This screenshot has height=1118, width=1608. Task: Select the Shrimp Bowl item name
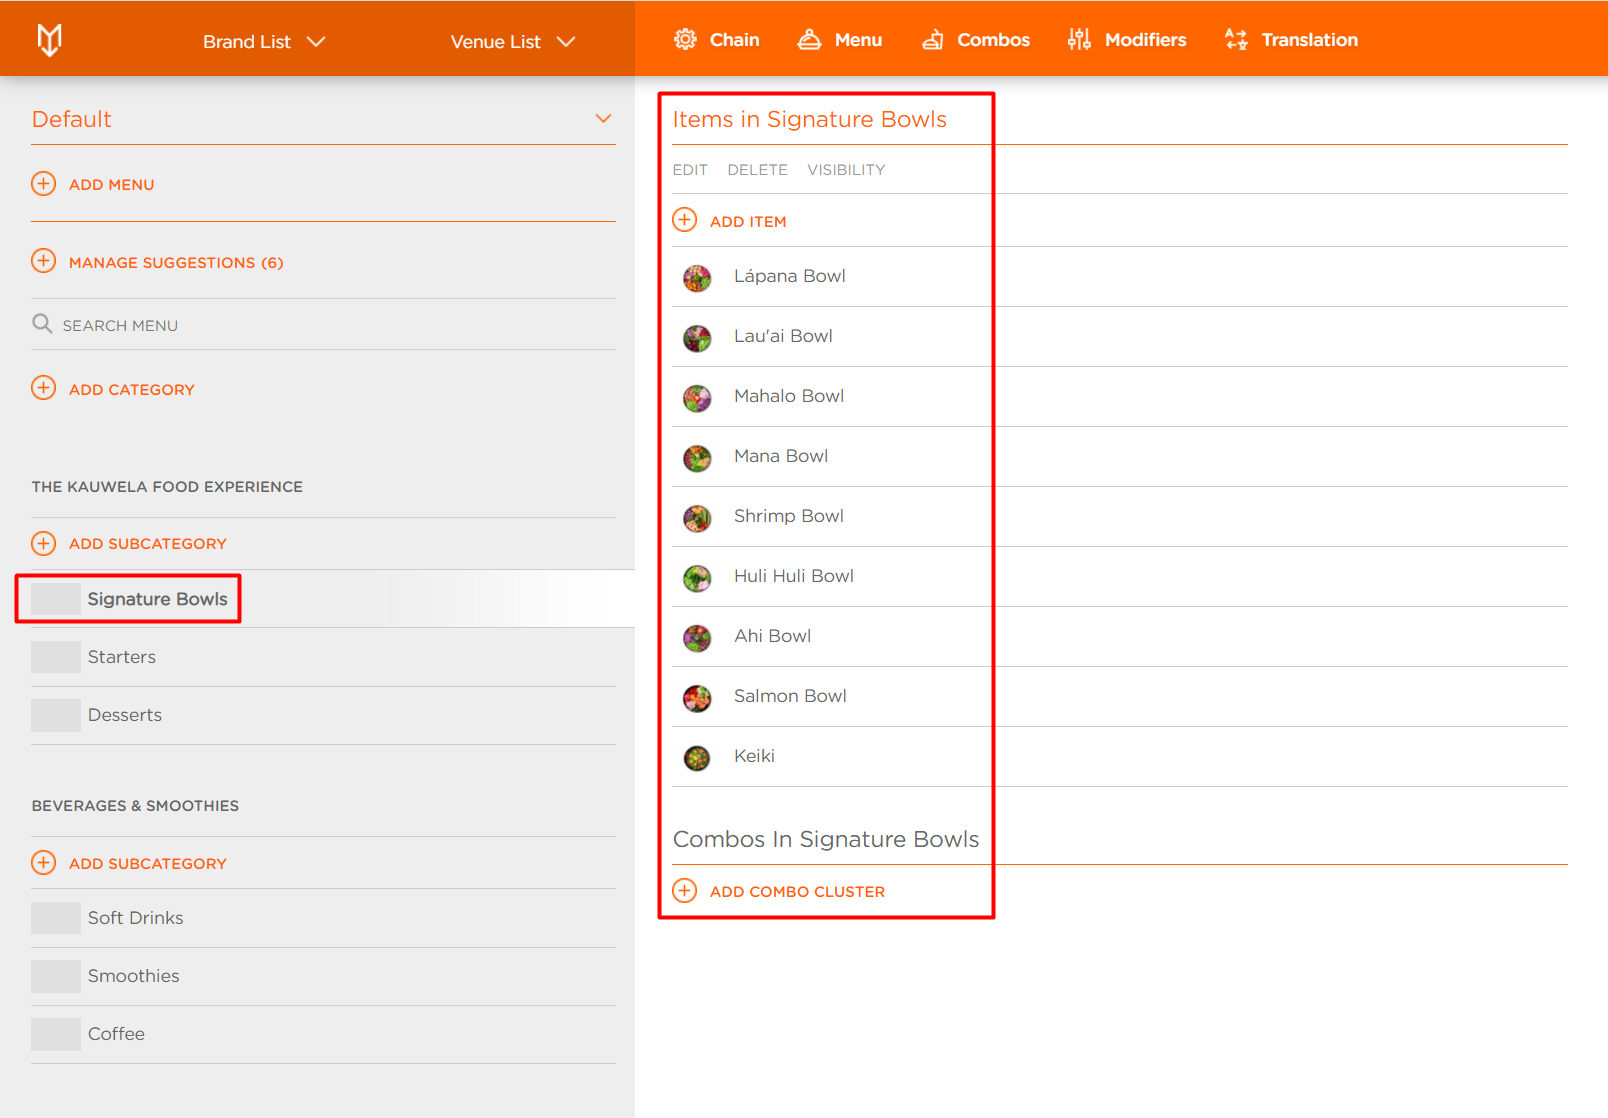[789, 516]
